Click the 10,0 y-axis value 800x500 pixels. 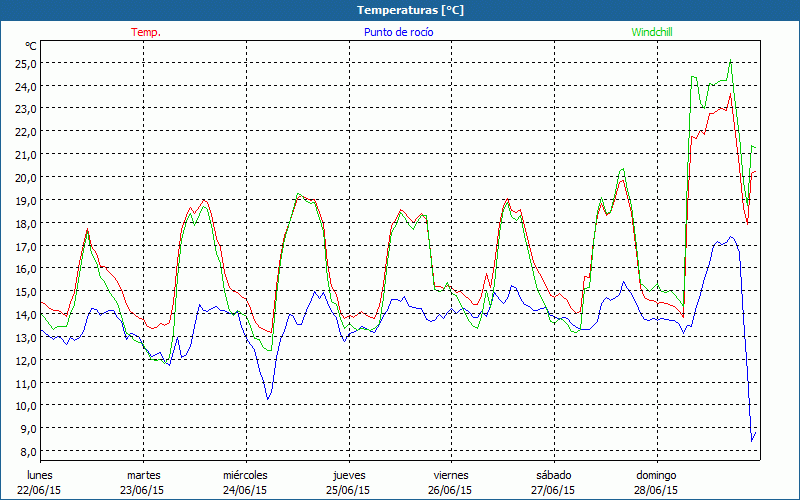click(25, 405)
